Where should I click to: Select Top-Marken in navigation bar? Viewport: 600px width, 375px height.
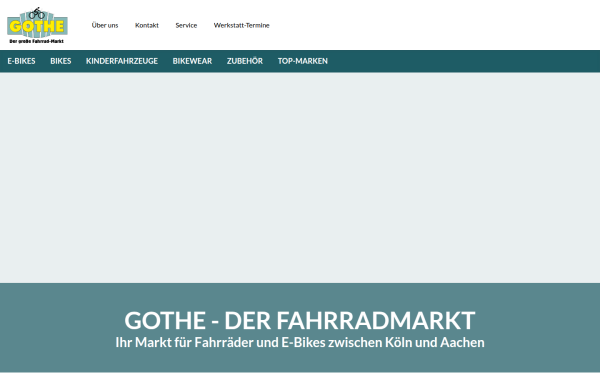pos(303,61)
